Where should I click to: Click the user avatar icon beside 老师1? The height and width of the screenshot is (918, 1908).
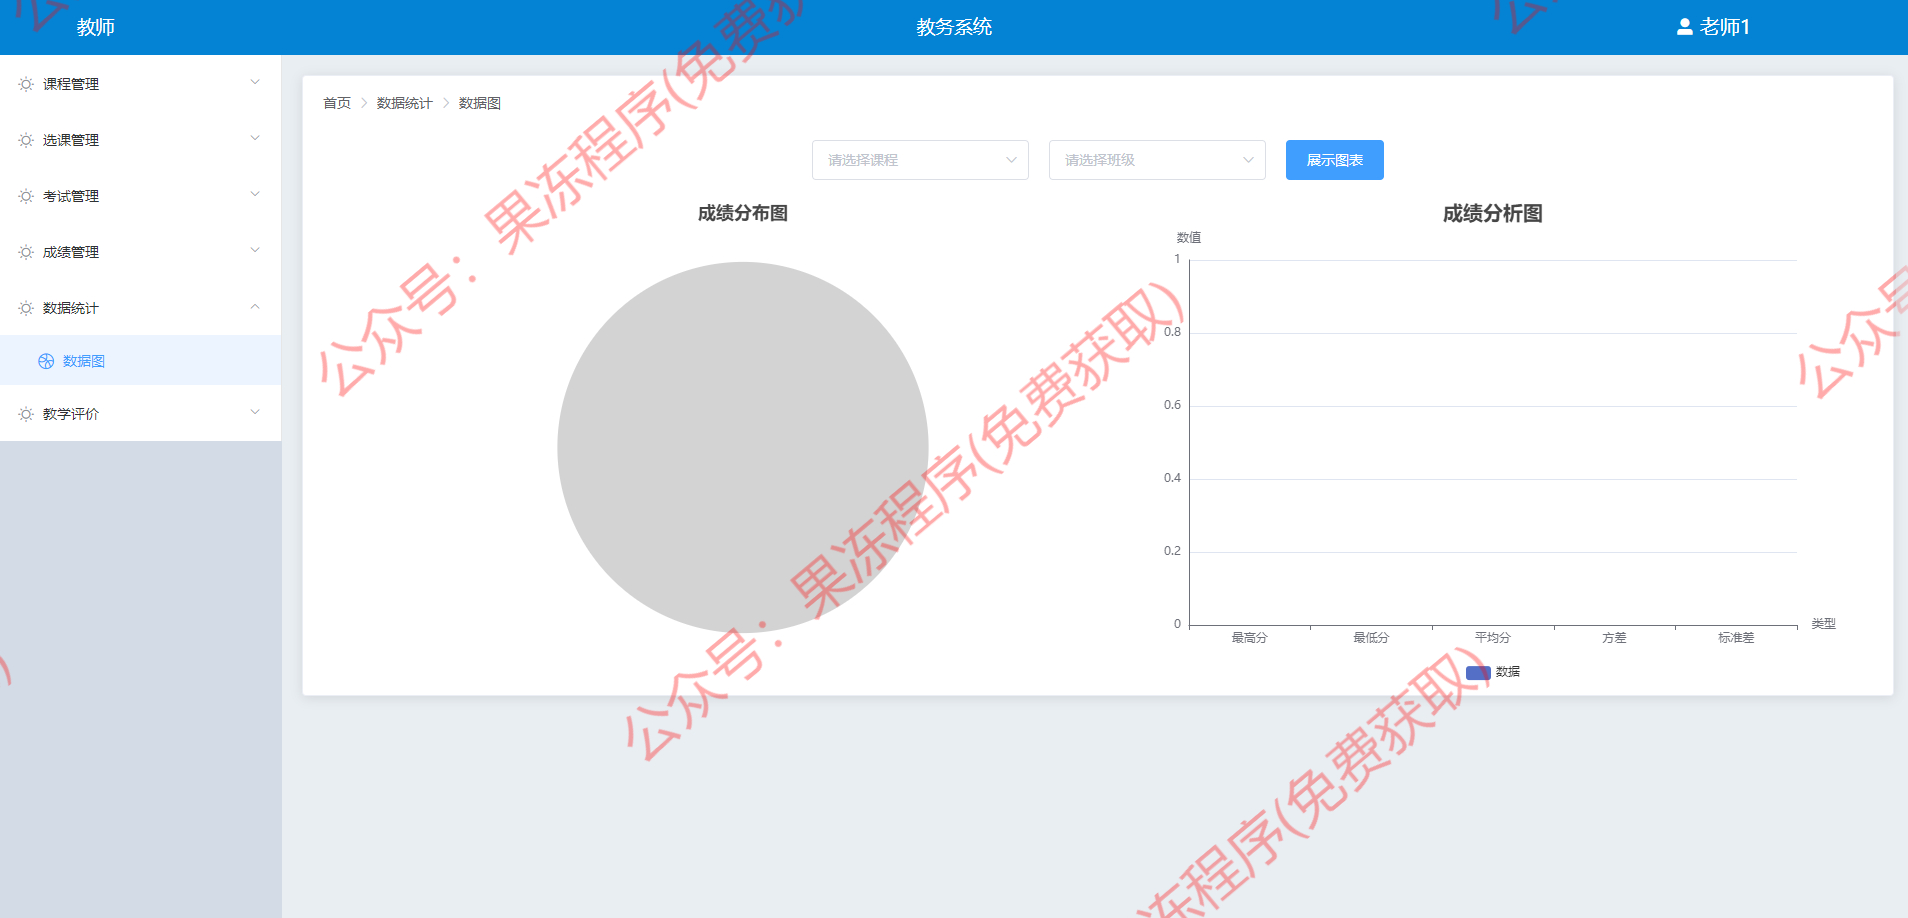(x=1685, y=27)
